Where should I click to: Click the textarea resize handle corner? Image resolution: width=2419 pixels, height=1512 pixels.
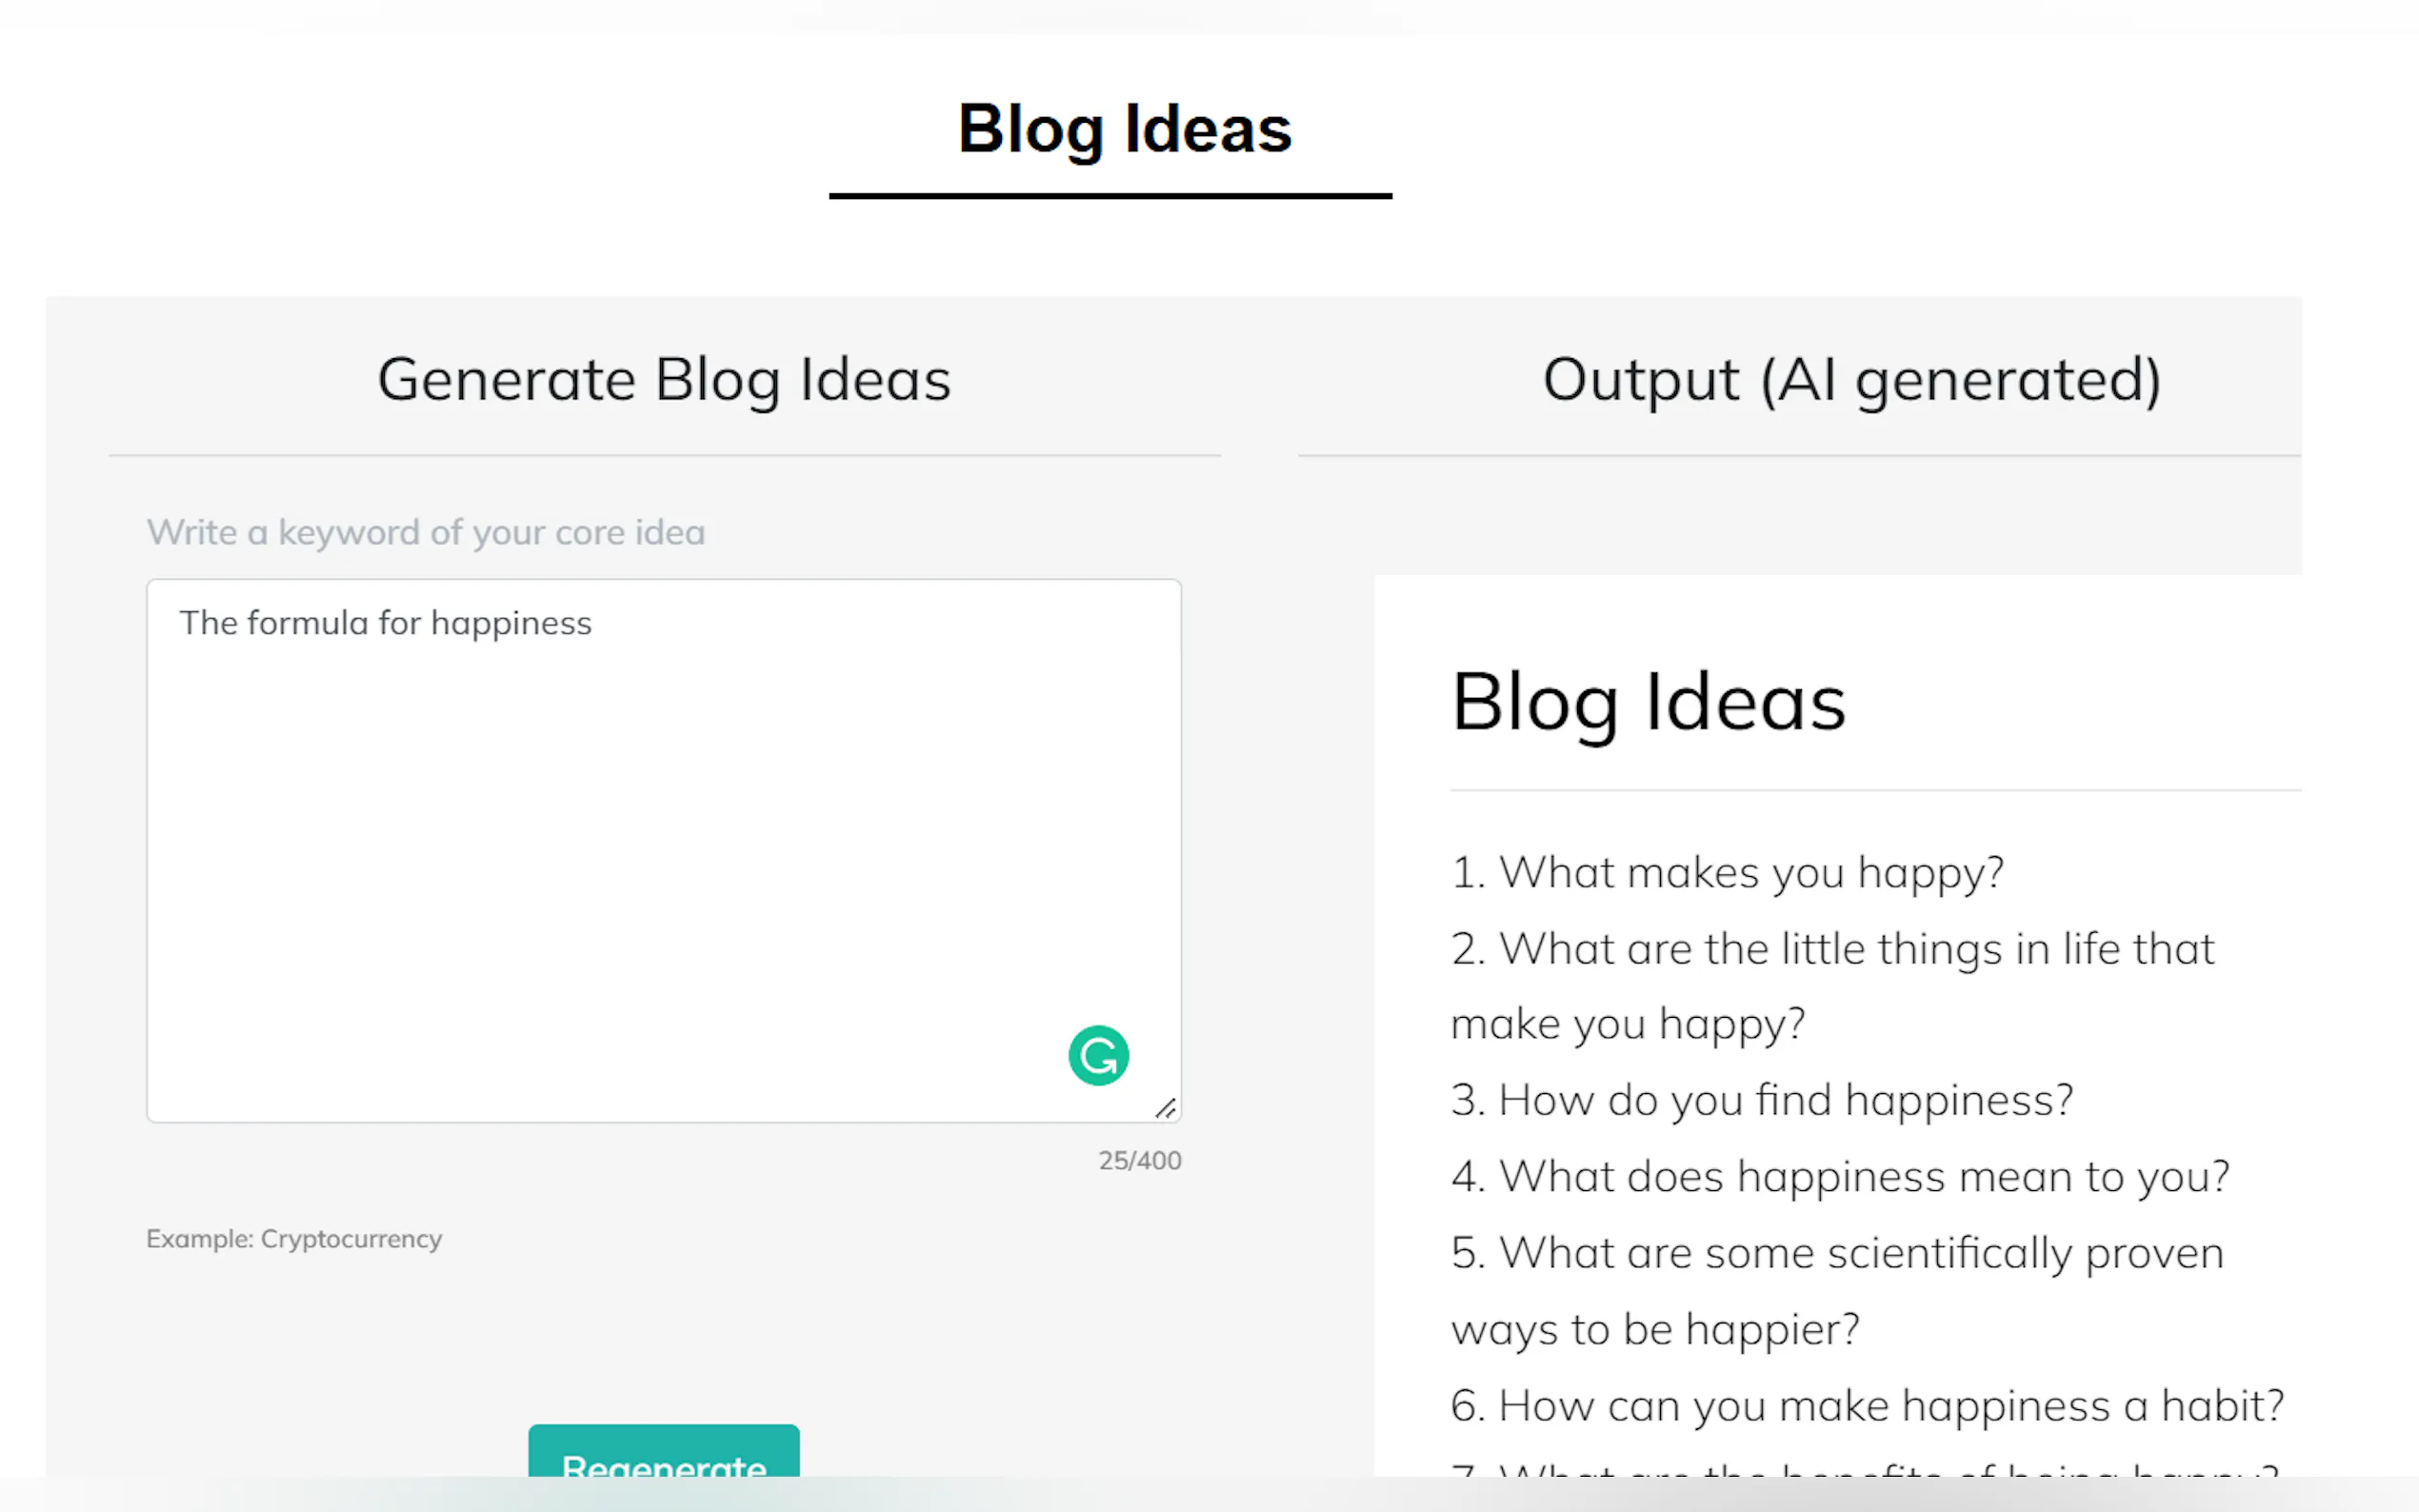point(1166,1108)
